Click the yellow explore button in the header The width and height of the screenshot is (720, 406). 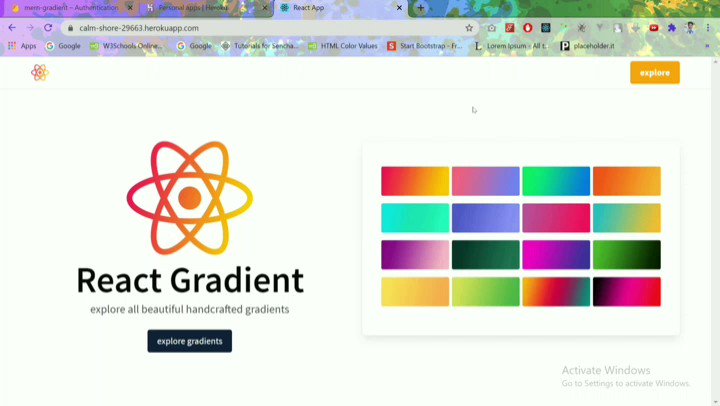coord(655,73)
